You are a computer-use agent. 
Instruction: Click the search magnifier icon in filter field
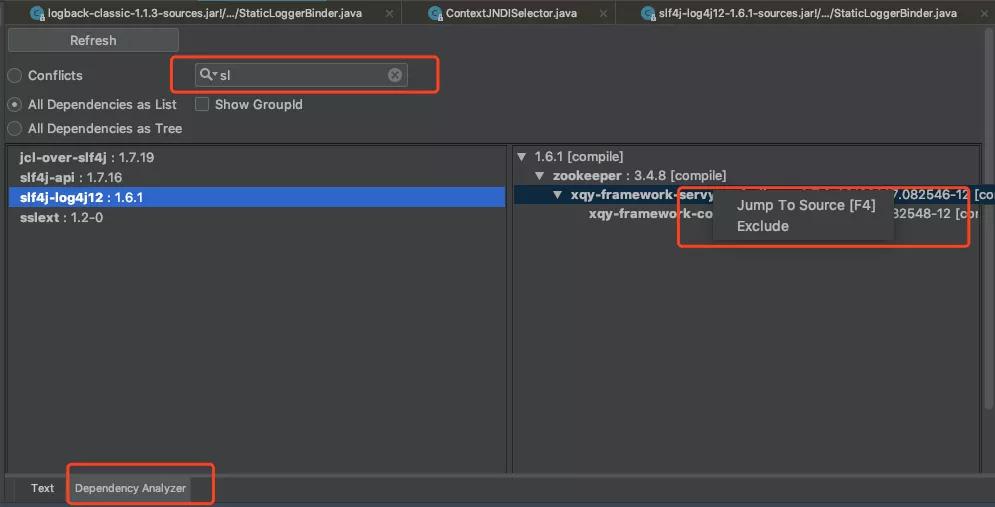(207, 75)
